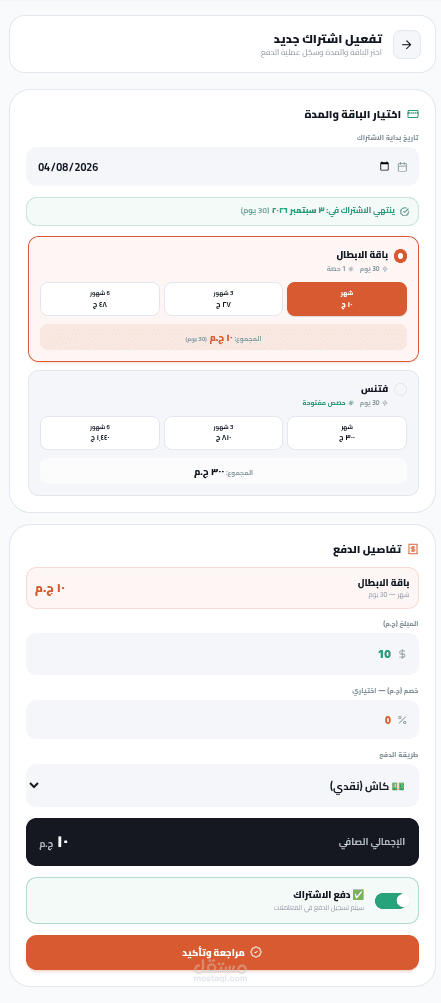Click the discount input field showing 0
Viewport: 441px width, 1003px height.
tap(222, 720)
